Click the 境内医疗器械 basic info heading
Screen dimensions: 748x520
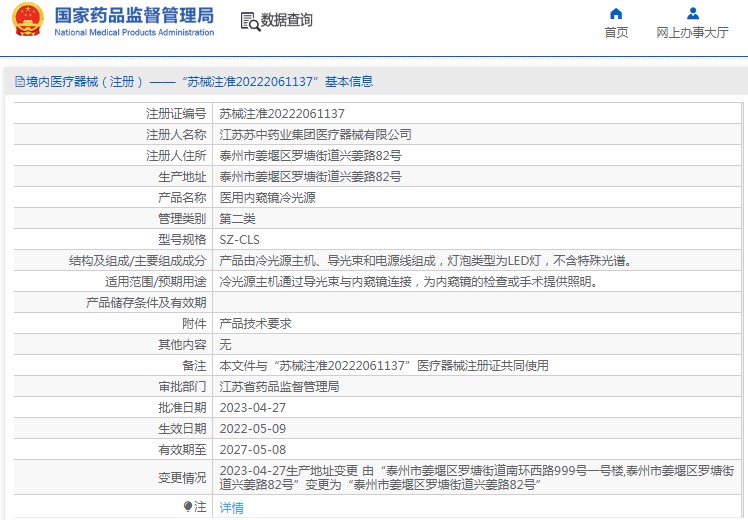pyautogui.click(x=199, y=82)
